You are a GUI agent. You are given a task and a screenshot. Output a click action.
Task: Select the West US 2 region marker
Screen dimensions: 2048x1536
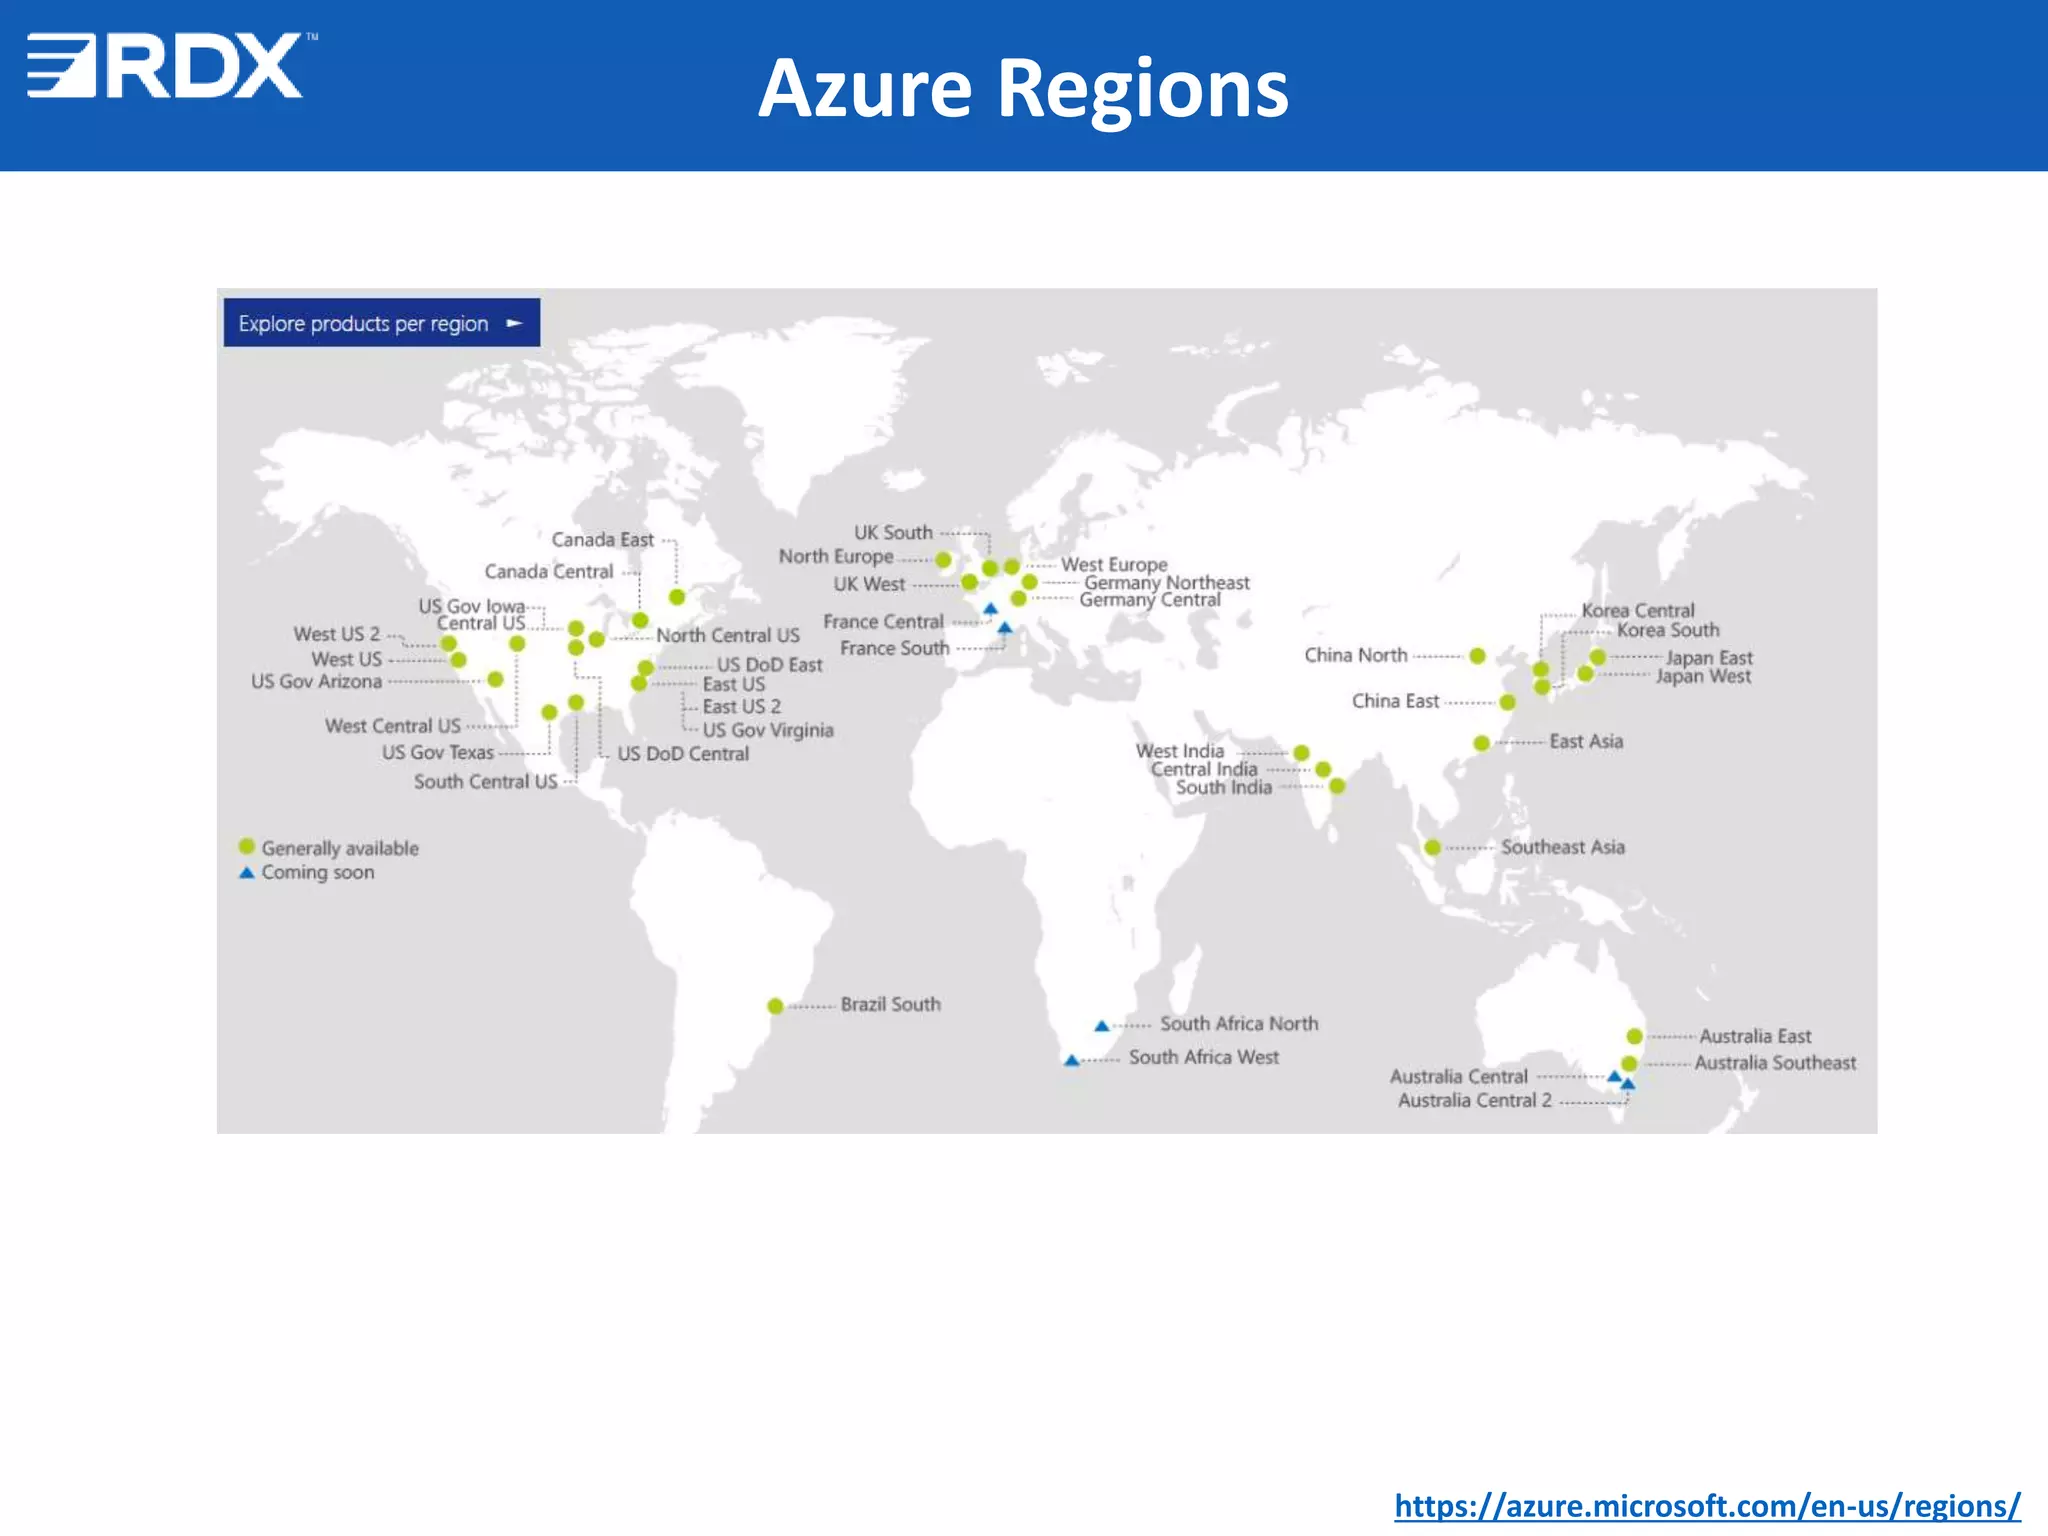(x=448, y=644)
